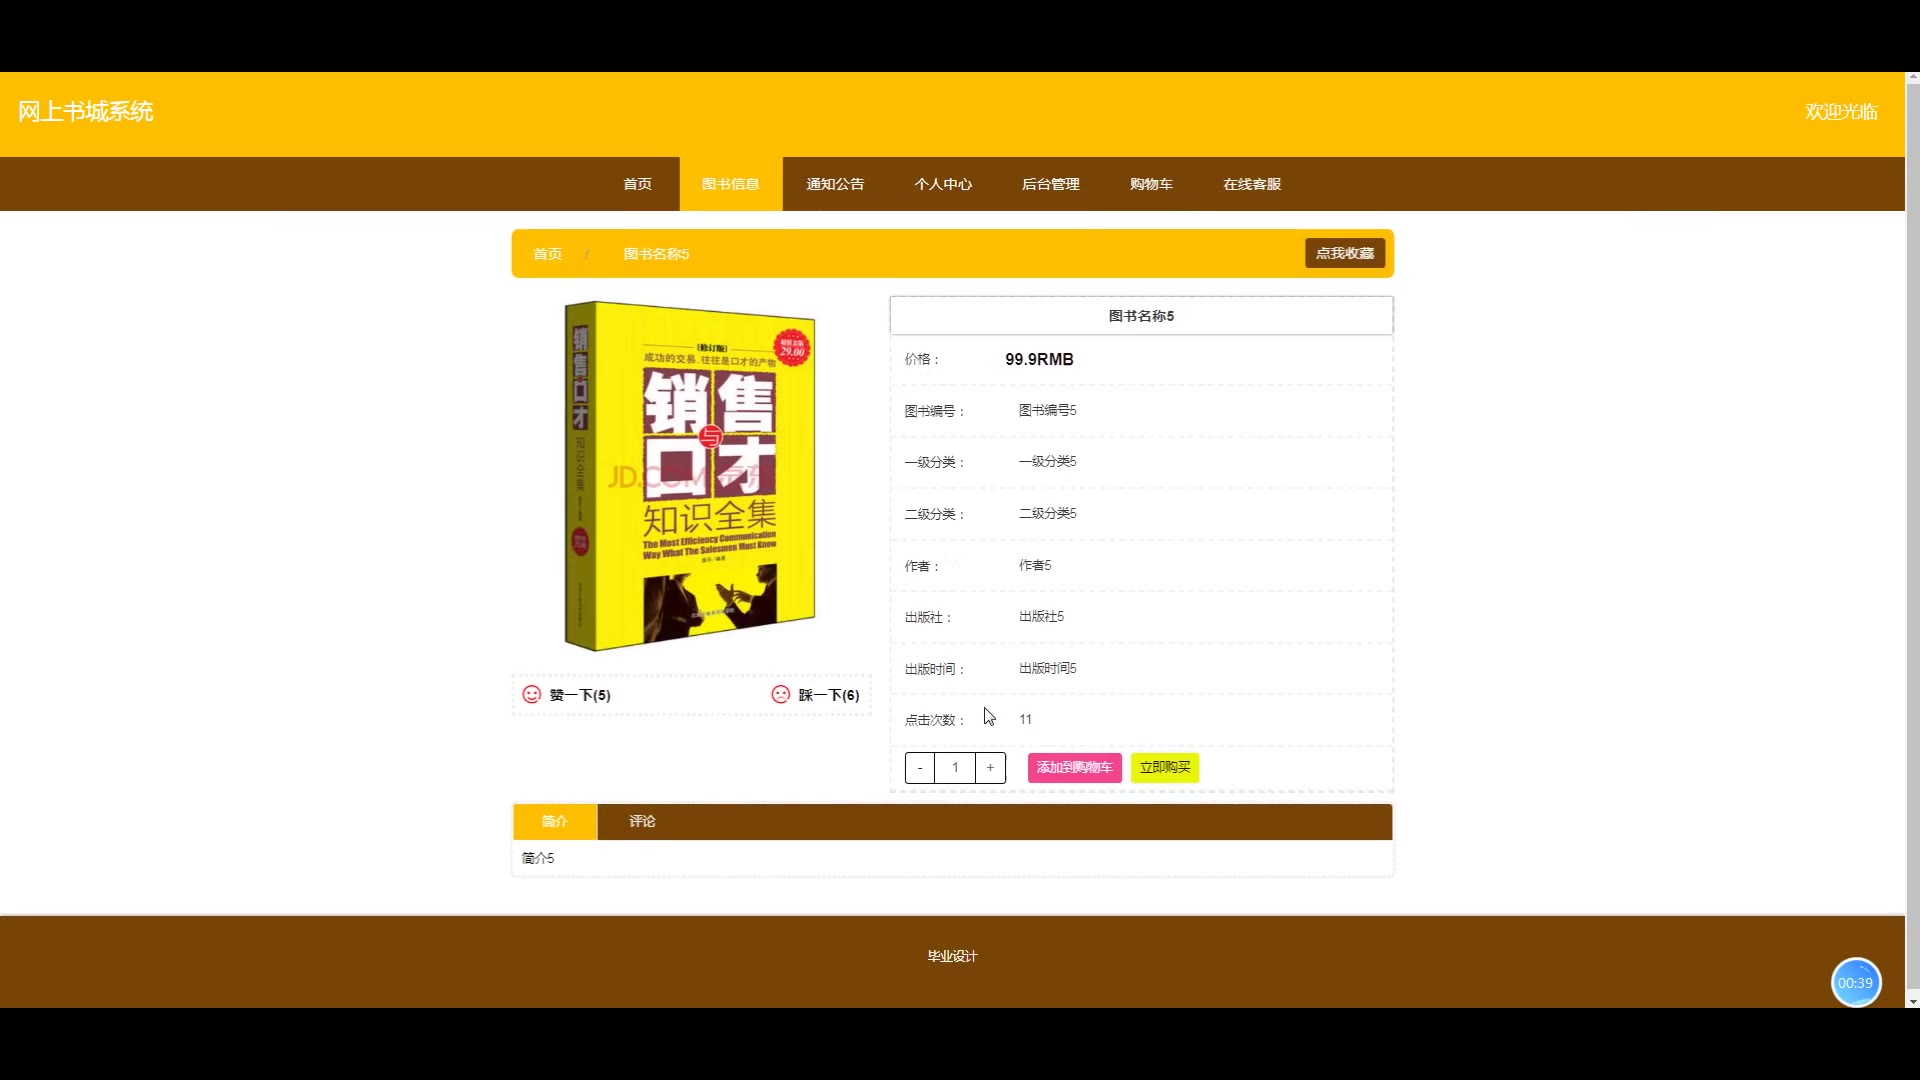Click the 立即购买 button
The width and height of the screenshot is (1920, 1080).
point(1165,767)
